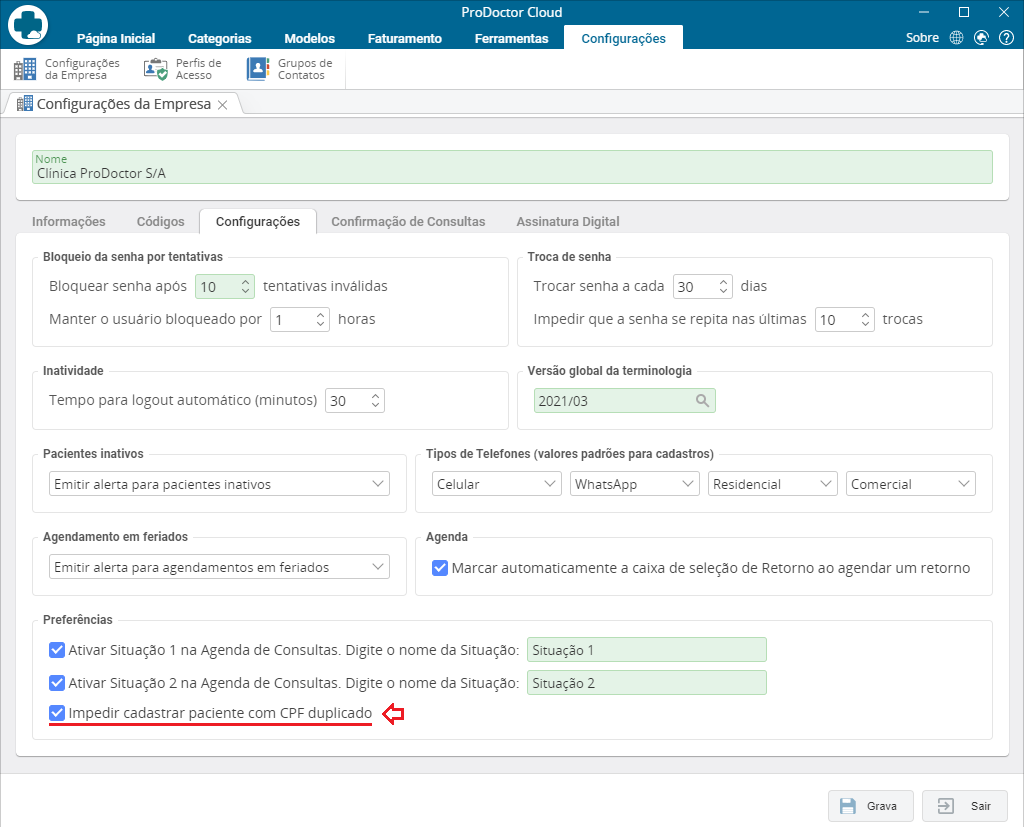This screenshot has height=827, width=1024.
Task: Expand the Agendamento em feriados dropdown
Action: 219,567
